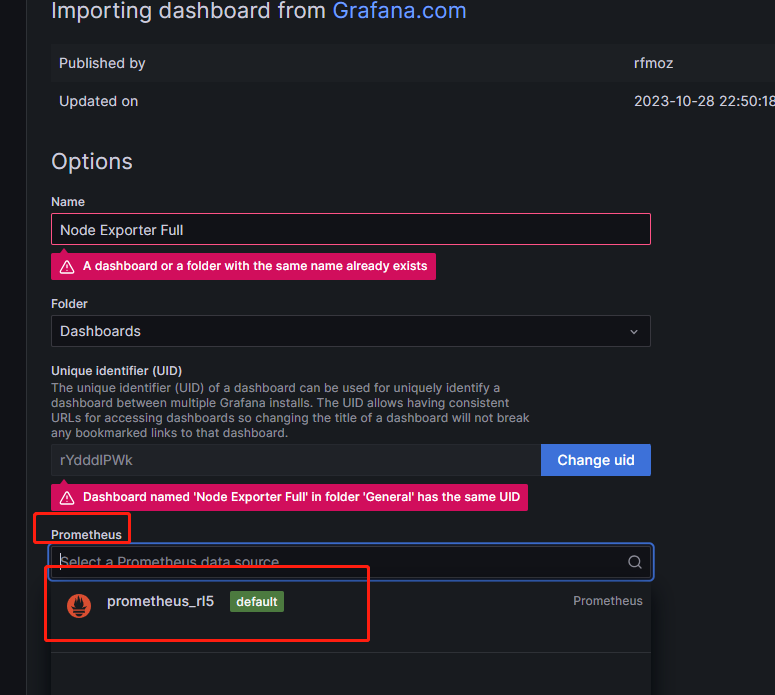Click into the Node Exporter Full name field
The image size is (775, 695).
[350, 230]
